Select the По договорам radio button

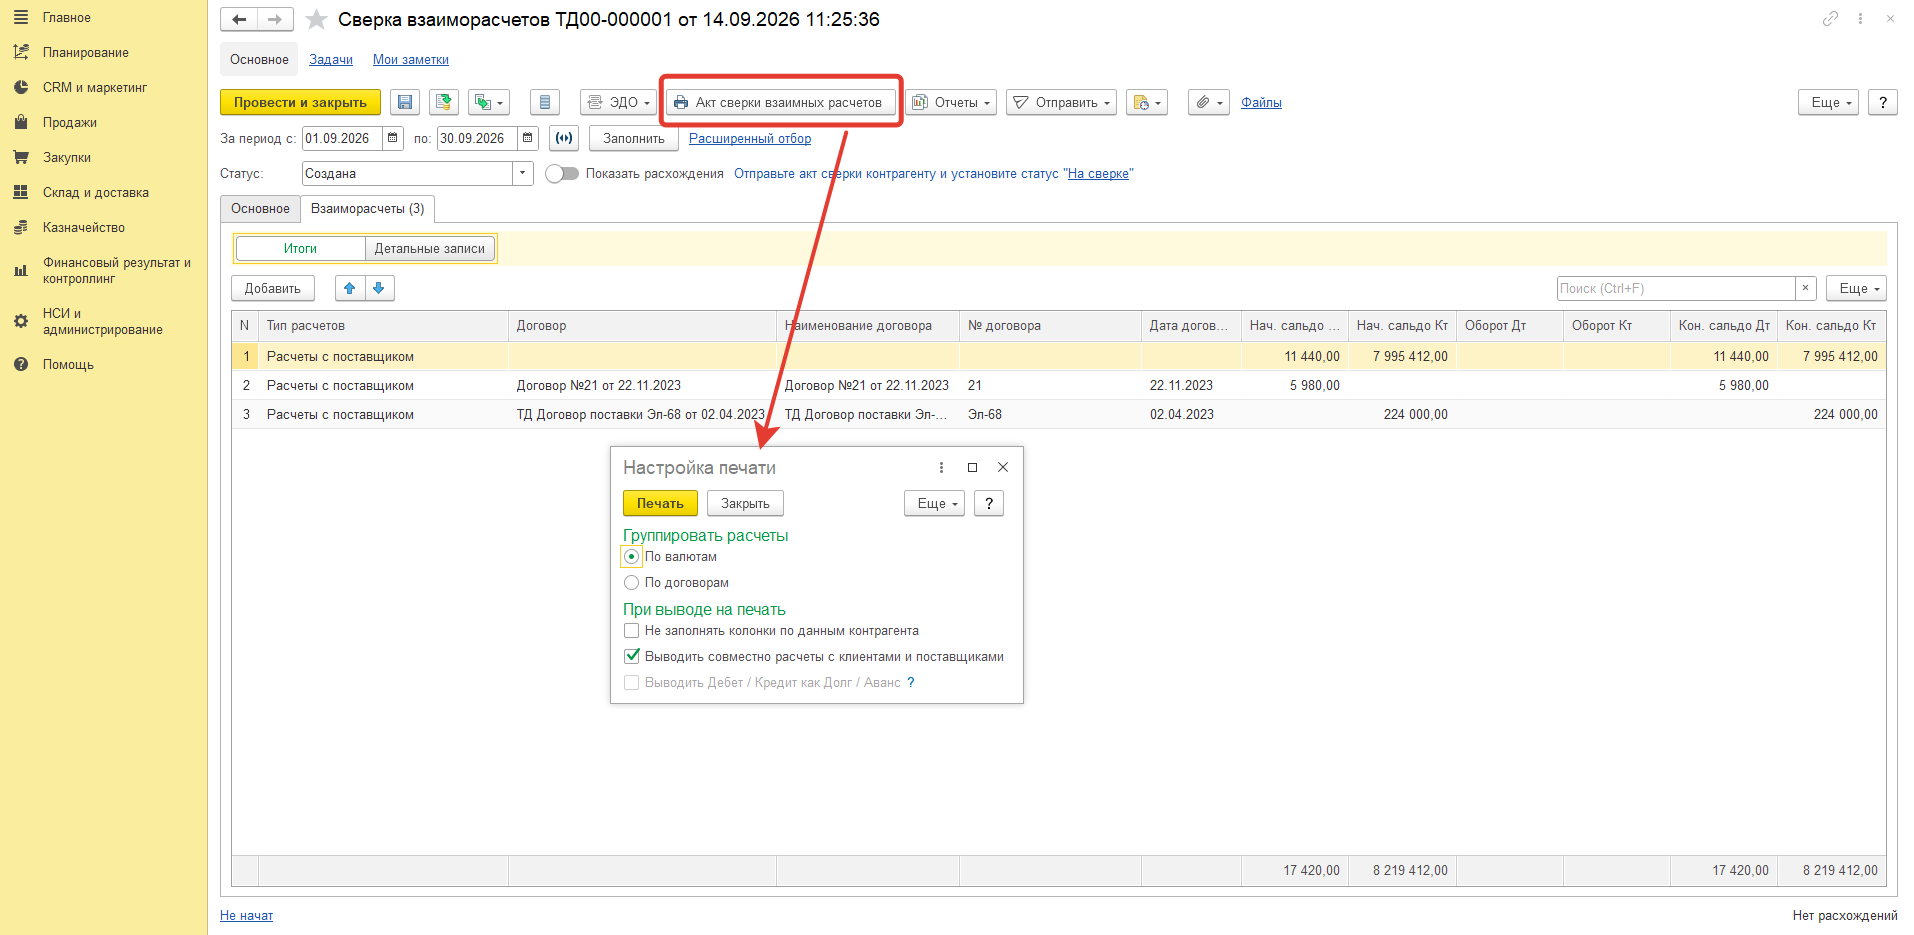tap(631, 582)
